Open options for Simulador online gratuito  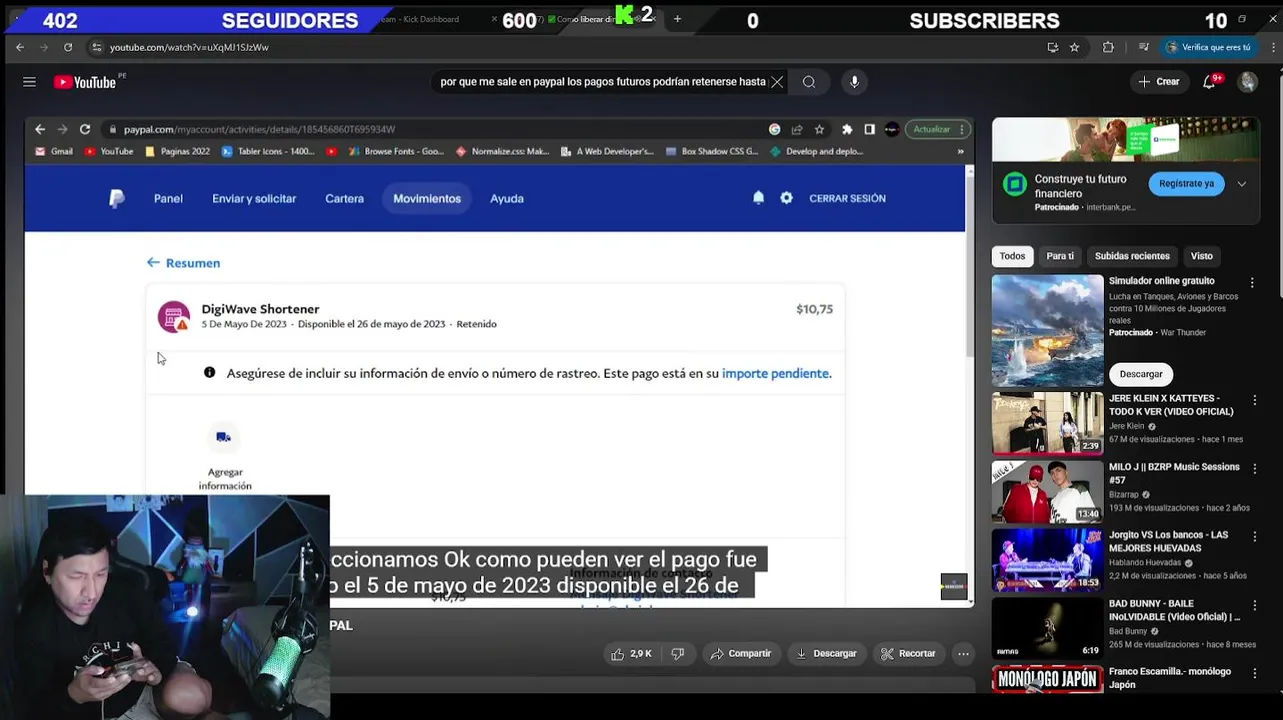1252,283
